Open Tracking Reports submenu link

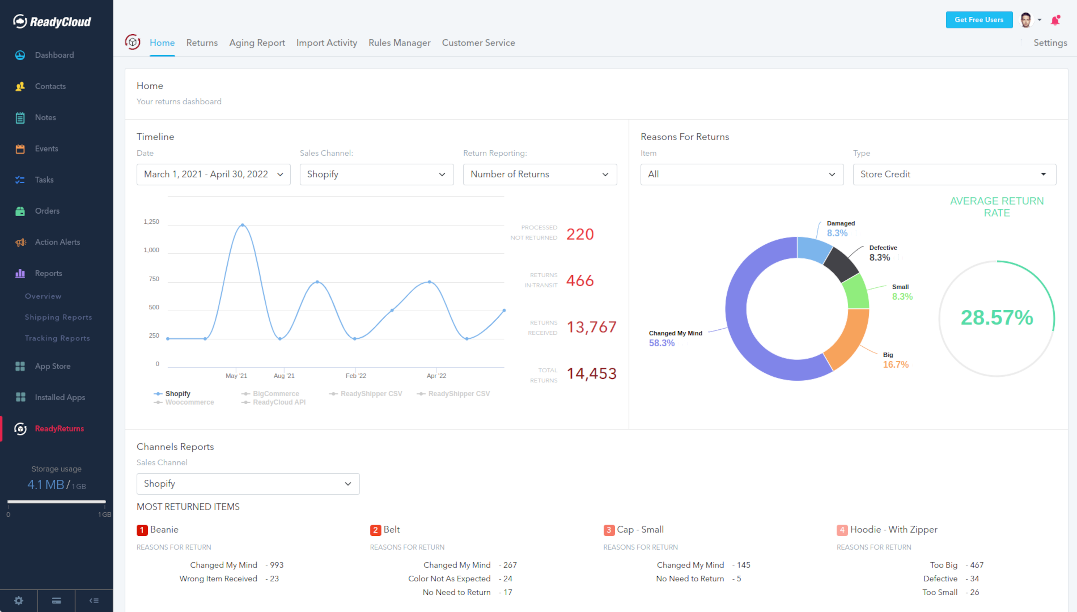click(x=57, y=339)
